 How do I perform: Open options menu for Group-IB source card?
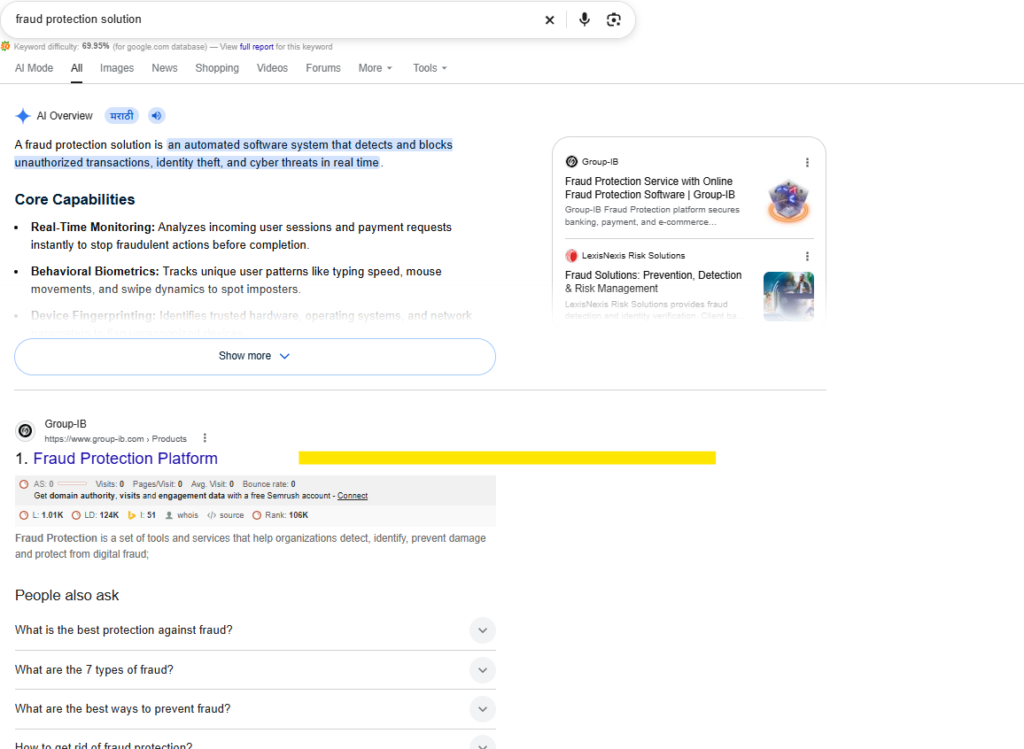coord(807,162)
